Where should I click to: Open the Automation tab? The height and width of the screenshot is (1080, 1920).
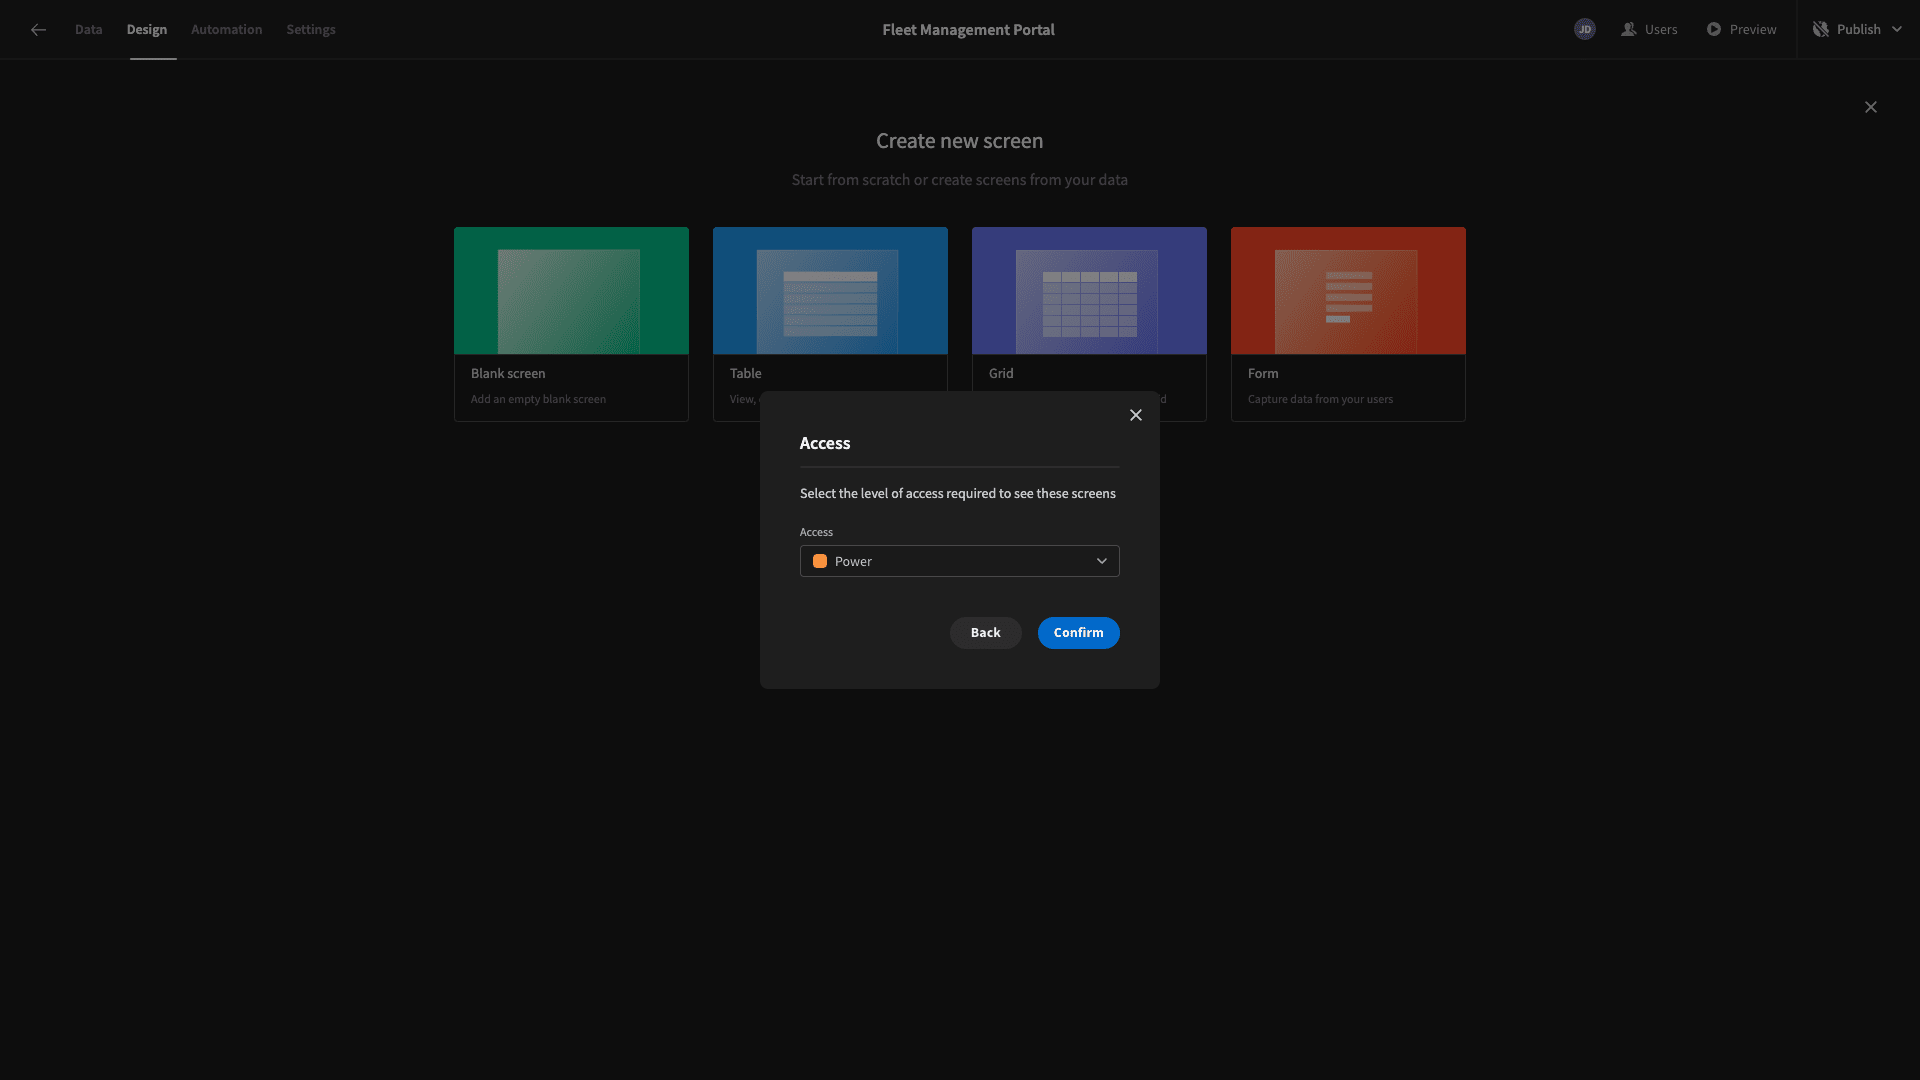pyautogui.click(x=227, y=30)
